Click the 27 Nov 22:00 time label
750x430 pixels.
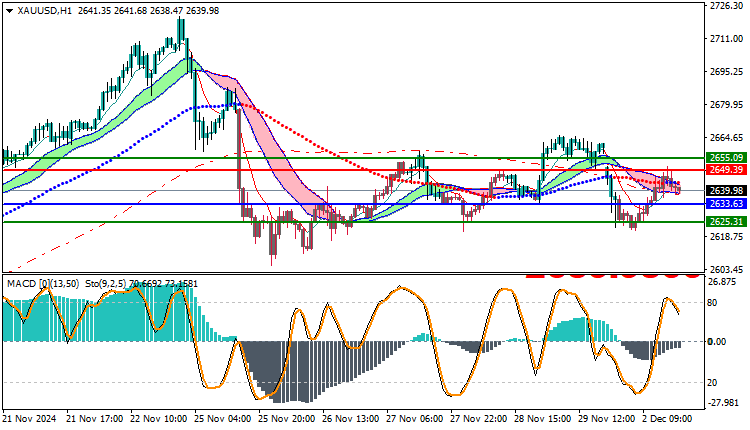[x=479, y=419]
